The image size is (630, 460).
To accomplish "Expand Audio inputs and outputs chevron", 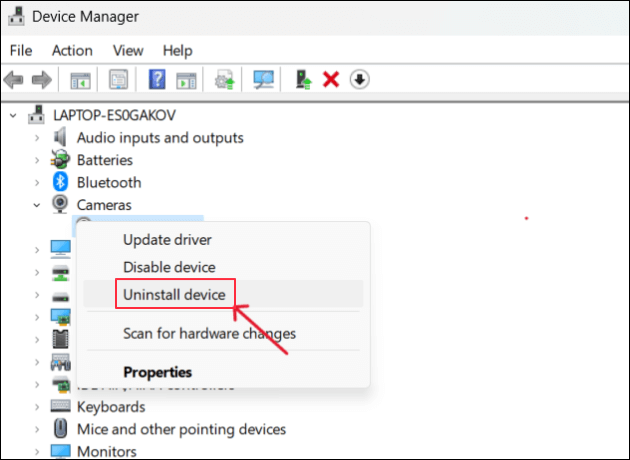I will click(37, 138).
